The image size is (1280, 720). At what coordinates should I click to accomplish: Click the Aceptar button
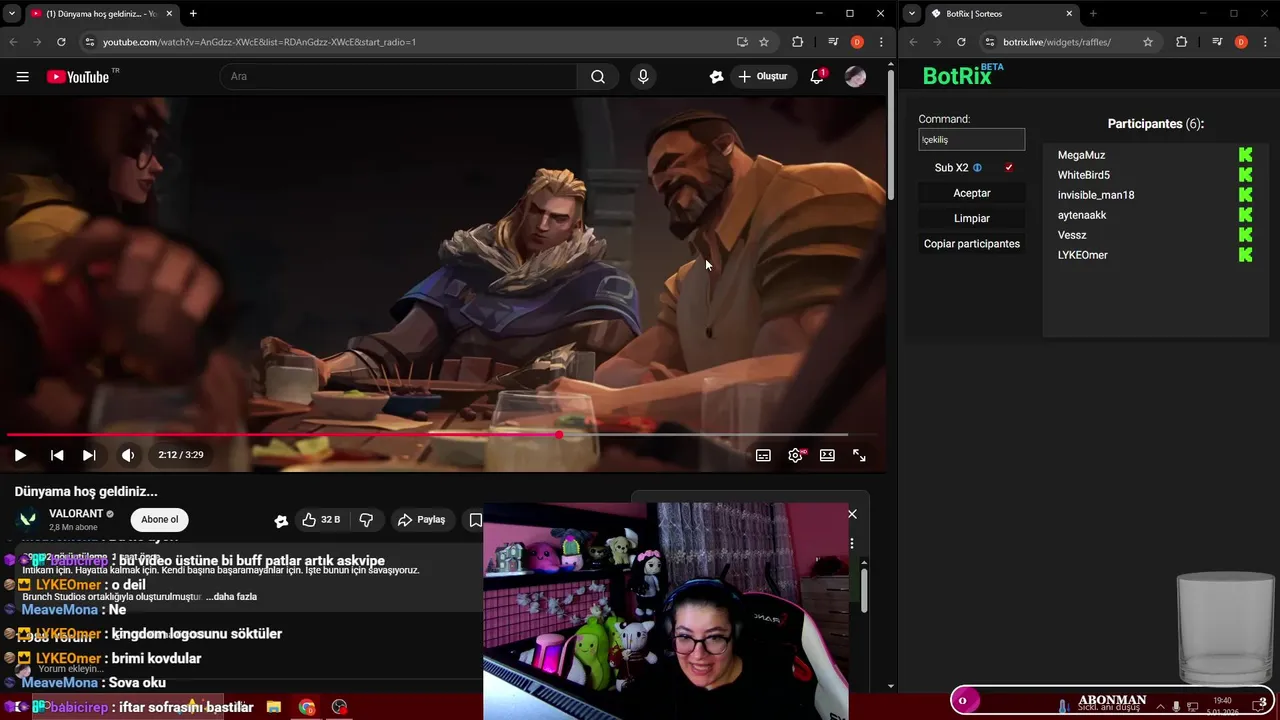click(x=972, y=193)
